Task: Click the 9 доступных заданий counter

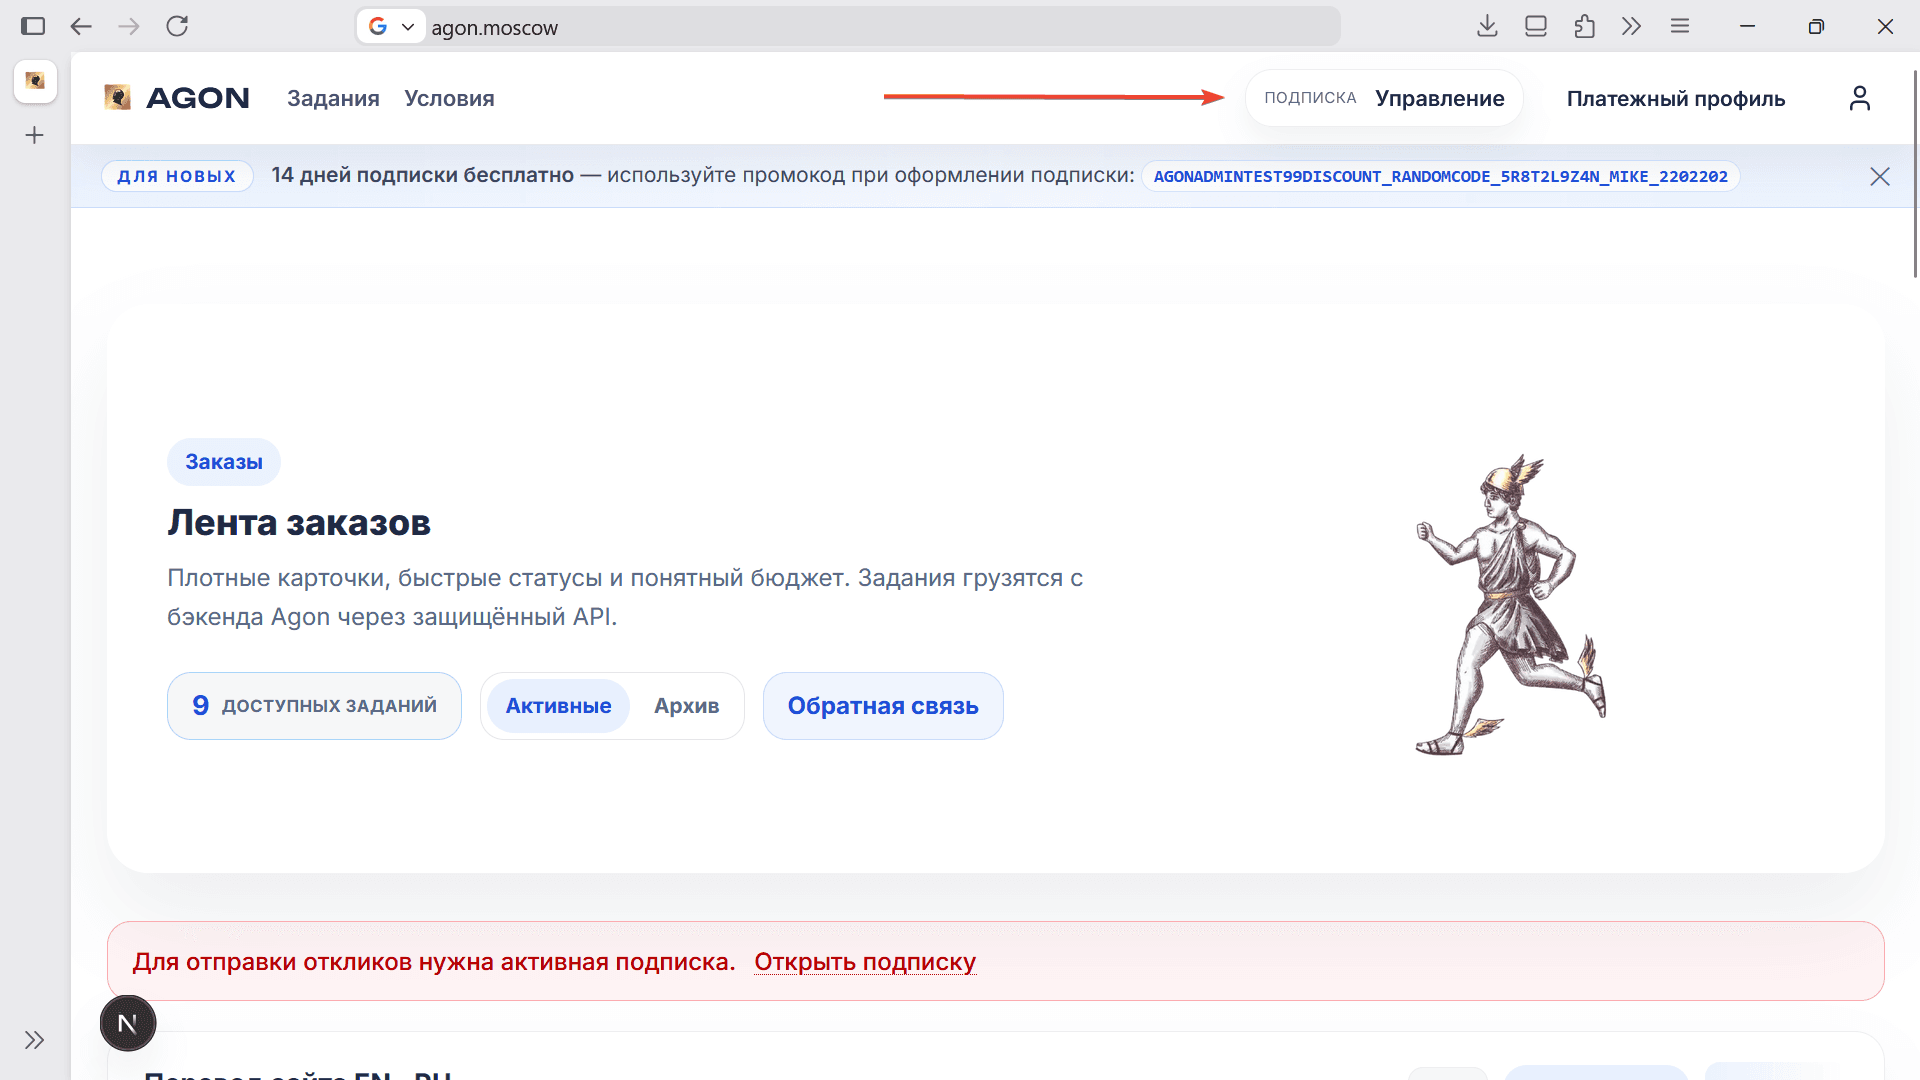Action: [x=314, y=706]
